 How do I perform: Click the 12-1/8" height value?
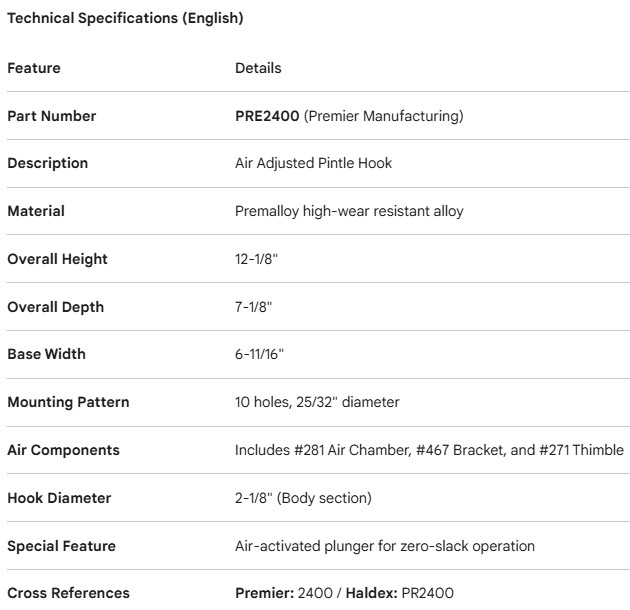coord(254,259)
